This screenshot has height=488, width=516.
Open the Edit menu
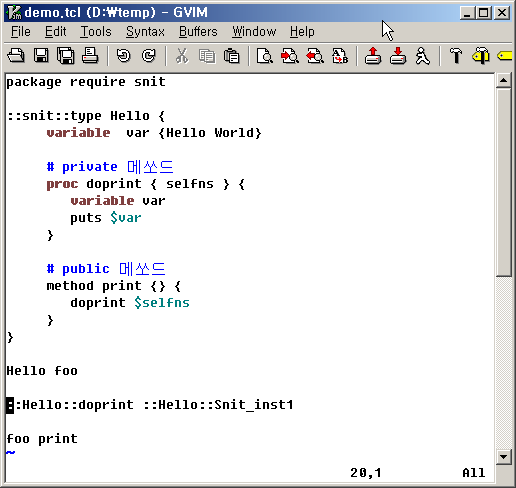(56, 32)
